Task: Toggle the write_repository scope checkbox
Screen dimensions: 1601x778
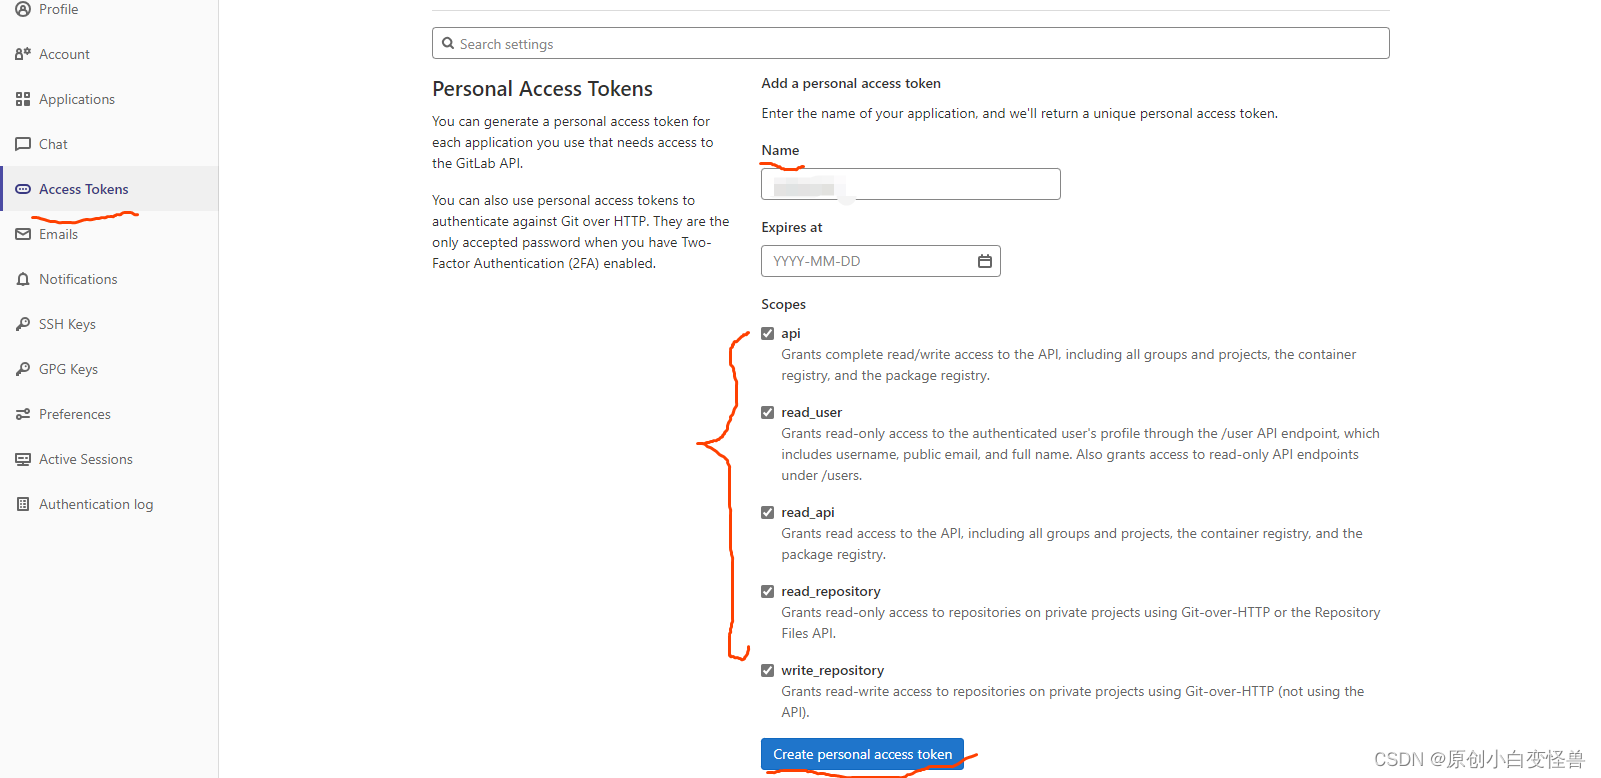Action: tap(768, 670)
